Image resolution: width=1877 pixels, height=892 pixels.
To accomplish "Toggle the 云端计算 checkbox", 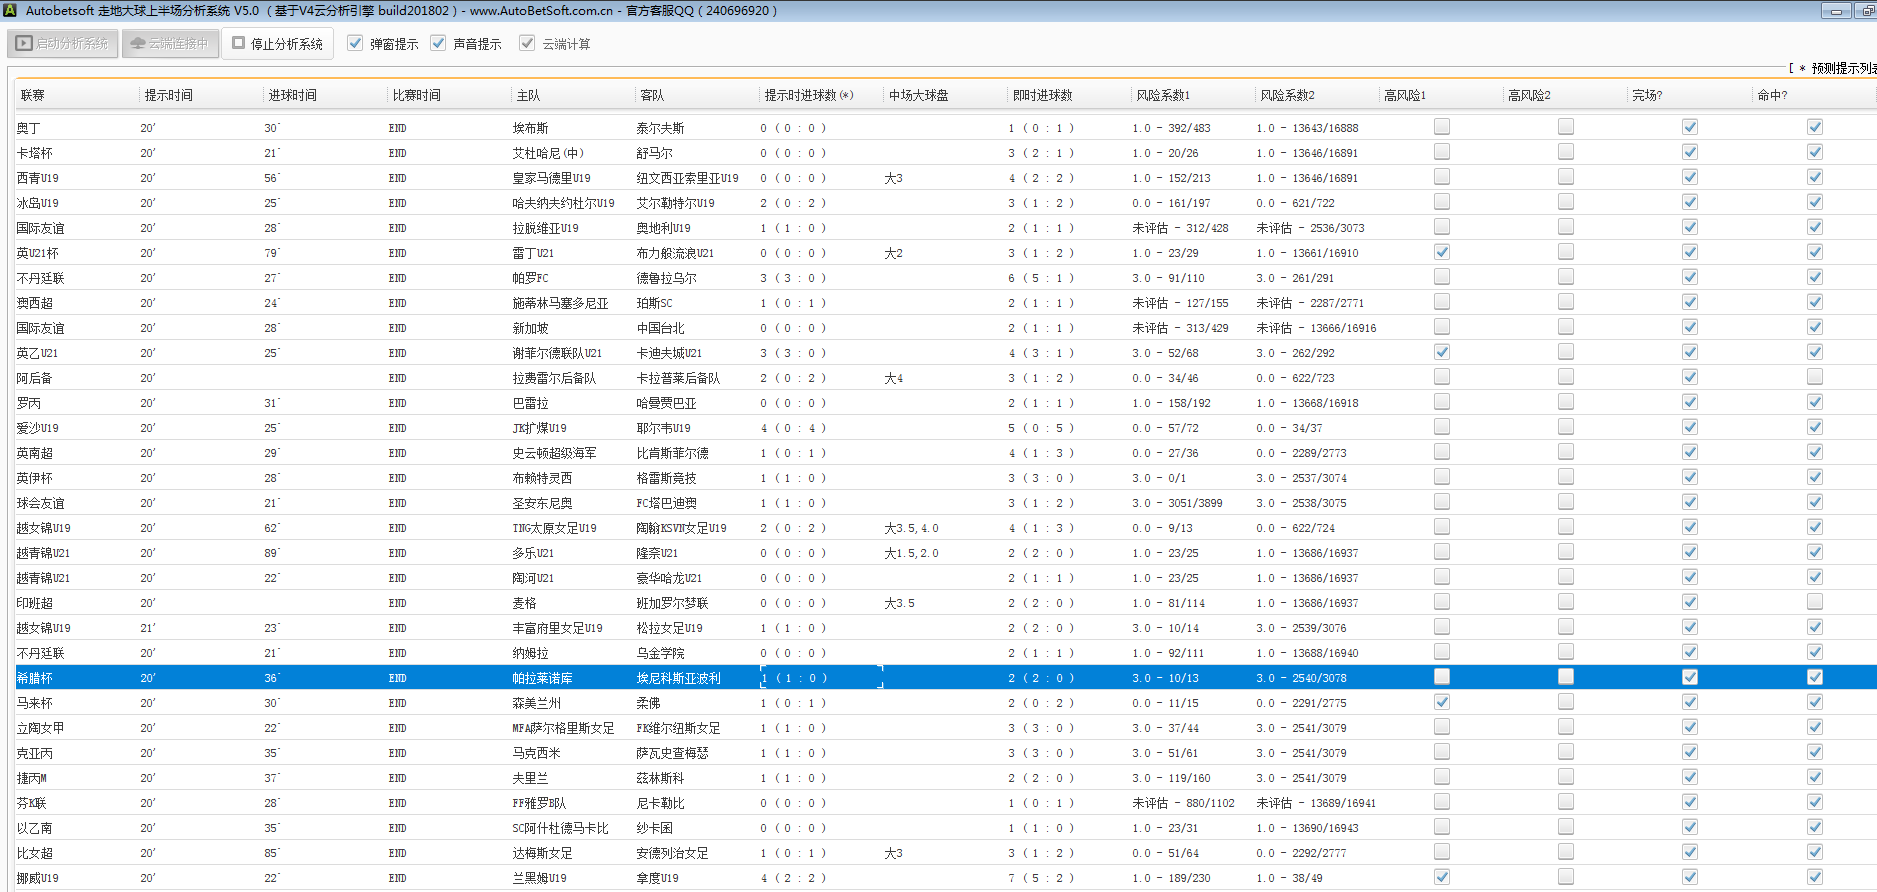I will (x=527, y=44).
